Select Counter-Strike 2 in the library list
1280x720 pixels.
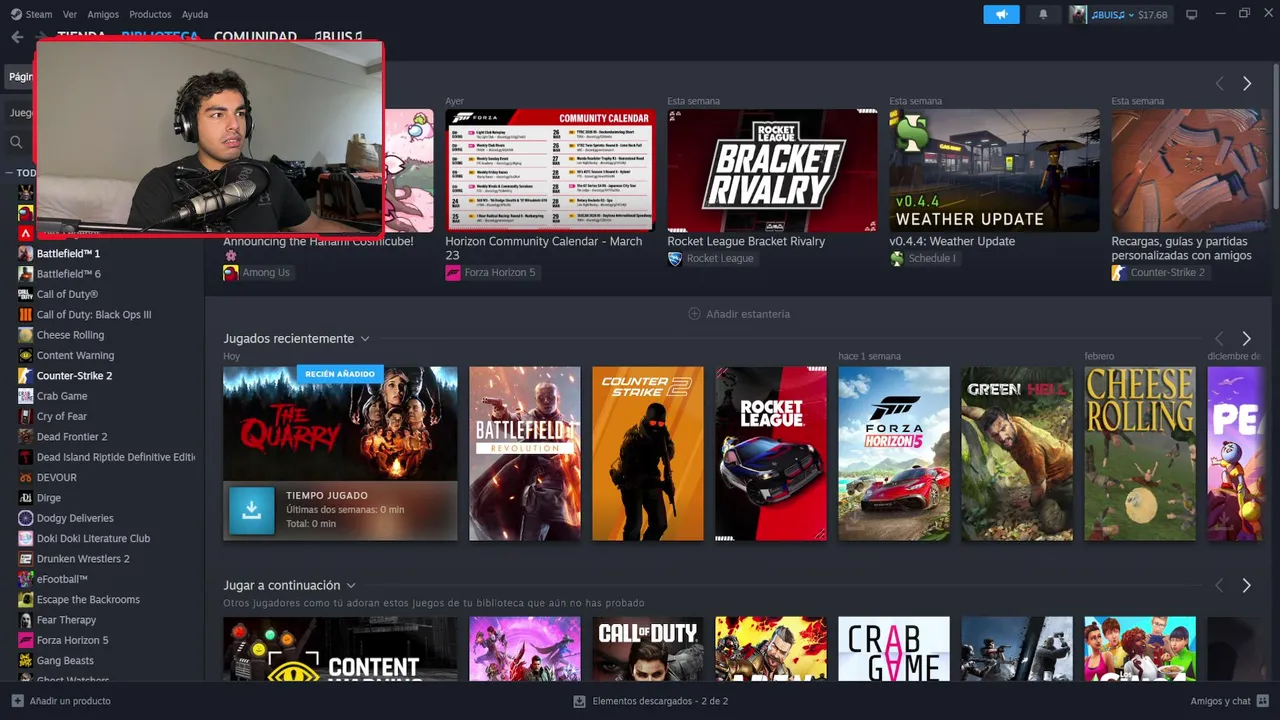tap(74, 376)
